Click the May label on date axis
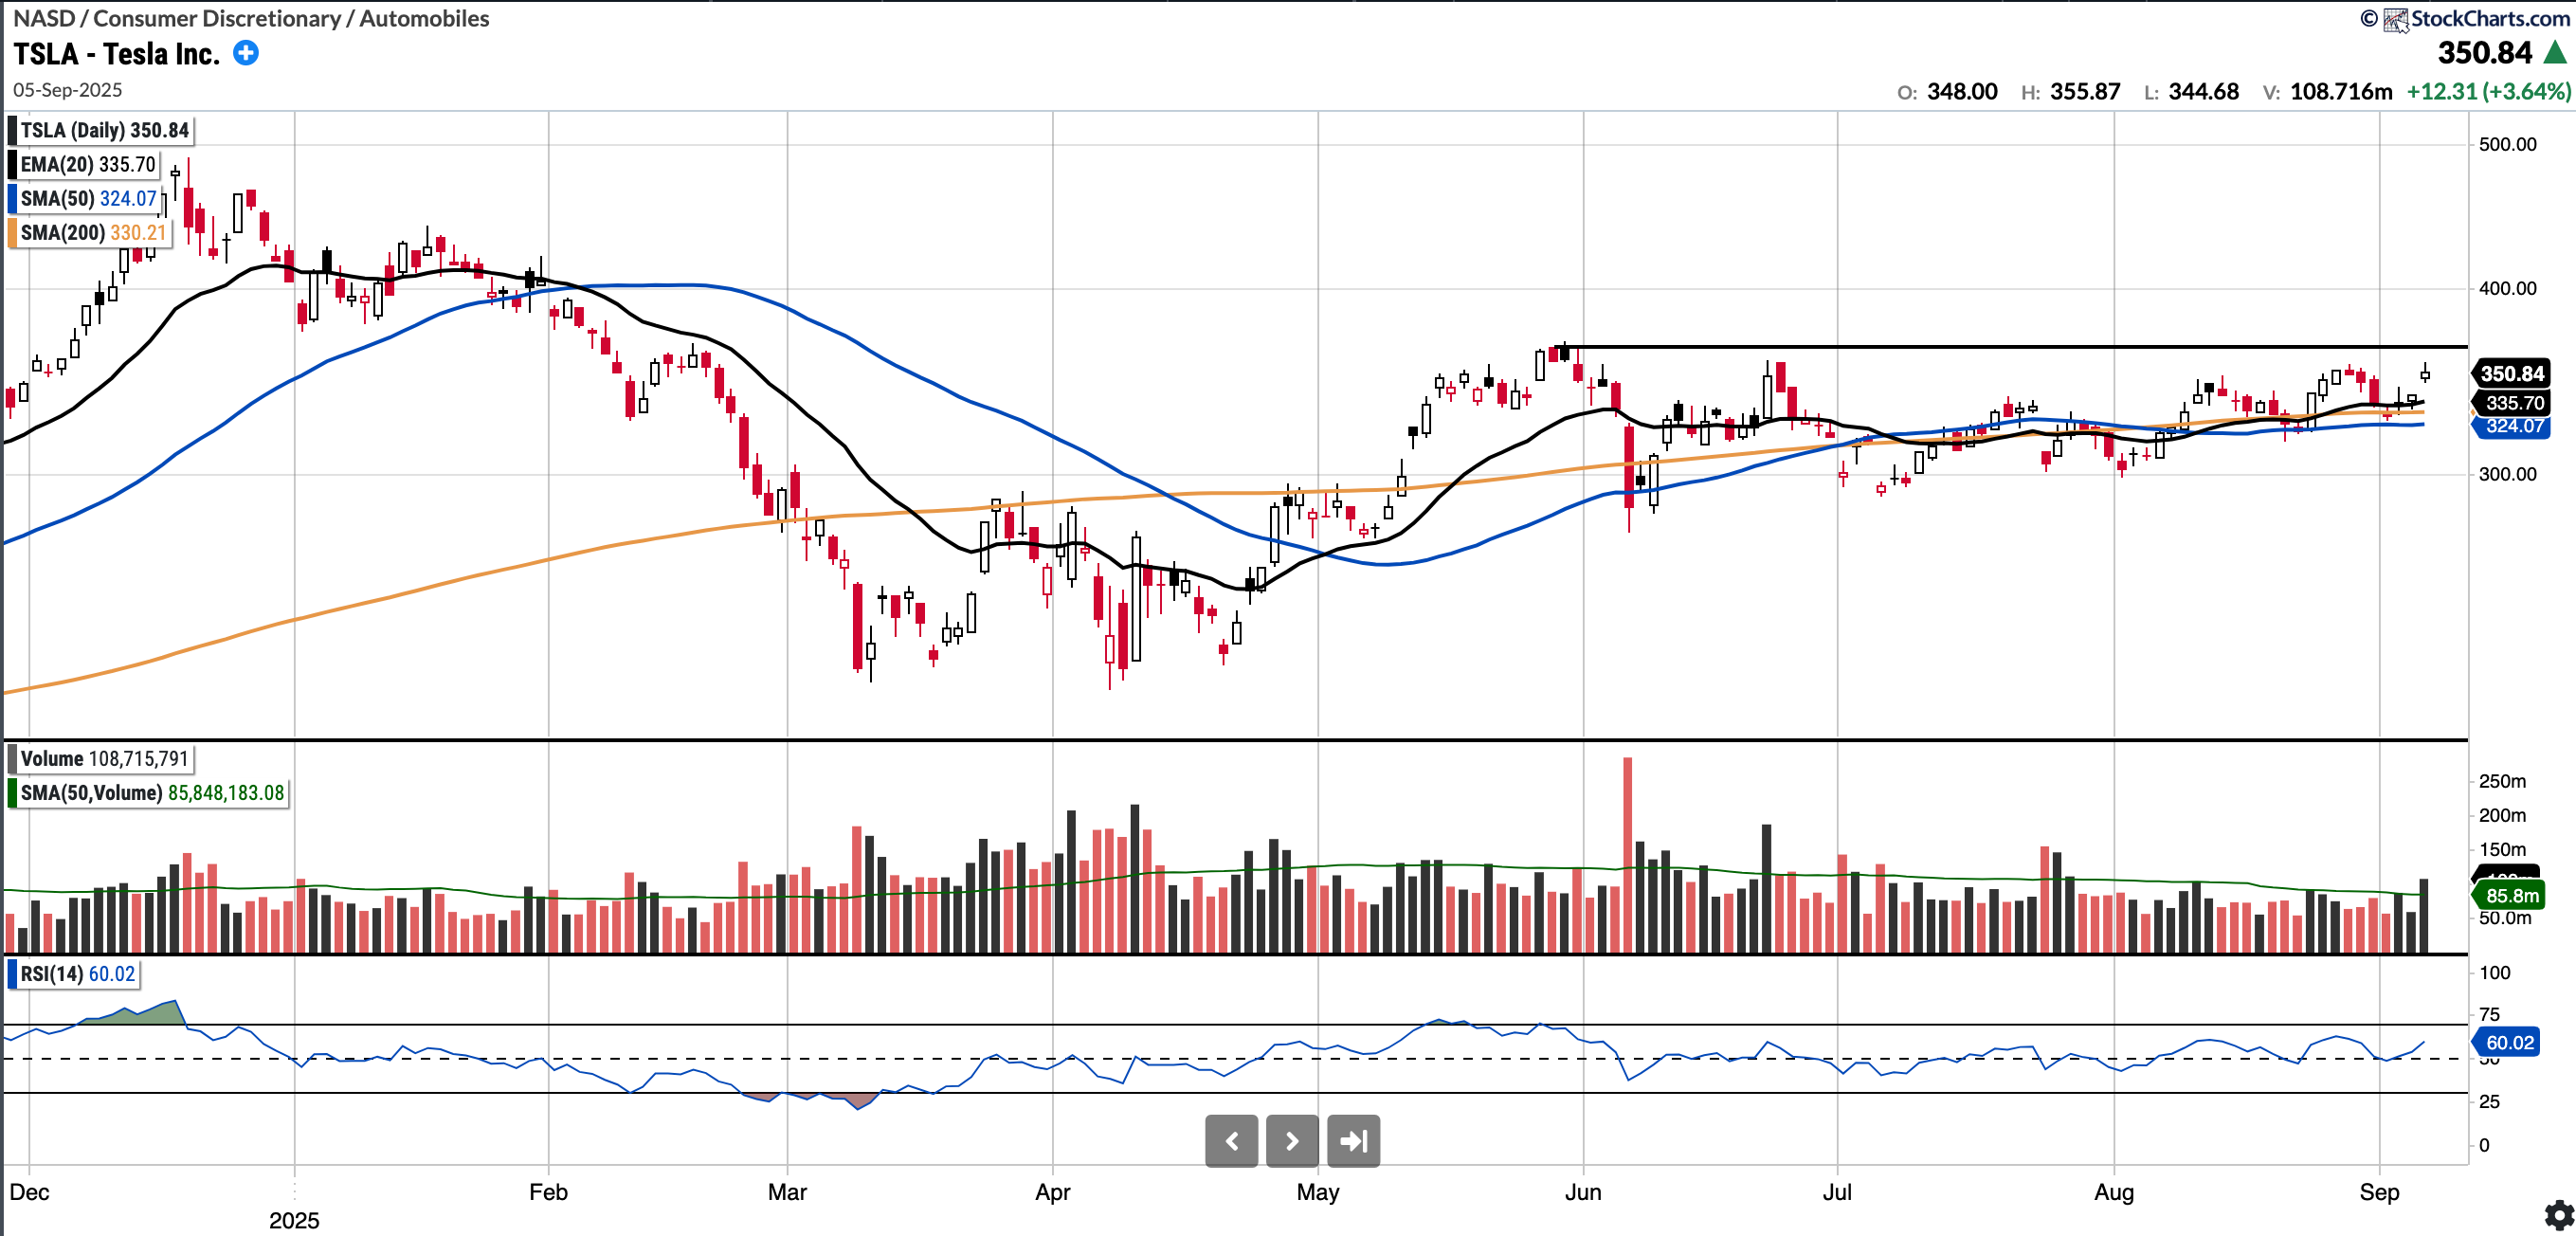The height and width of the screenshot is (1236, 2576). tap(1317, 1192)
